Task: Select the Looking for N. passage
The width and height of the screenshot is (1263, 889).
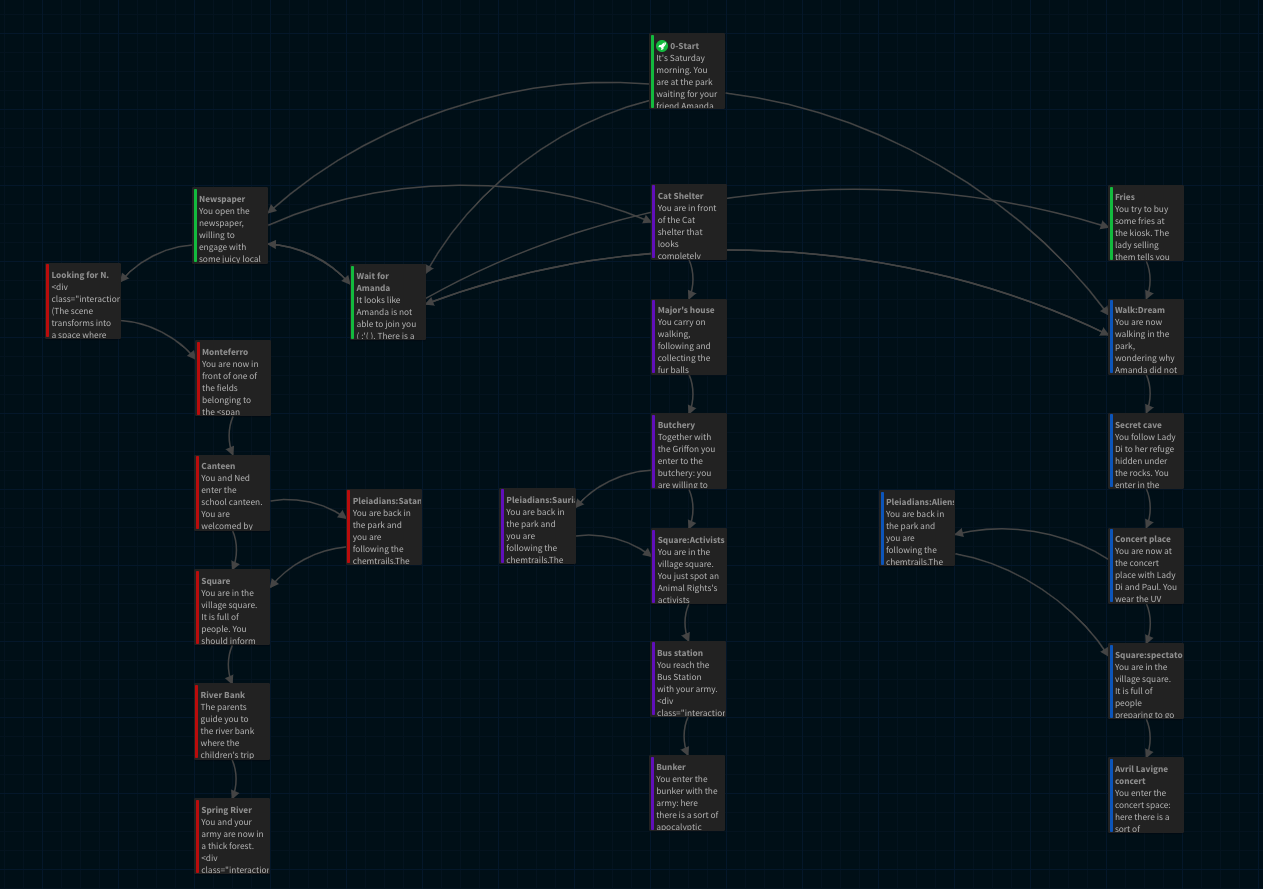Action: click(x=84, y=301)
